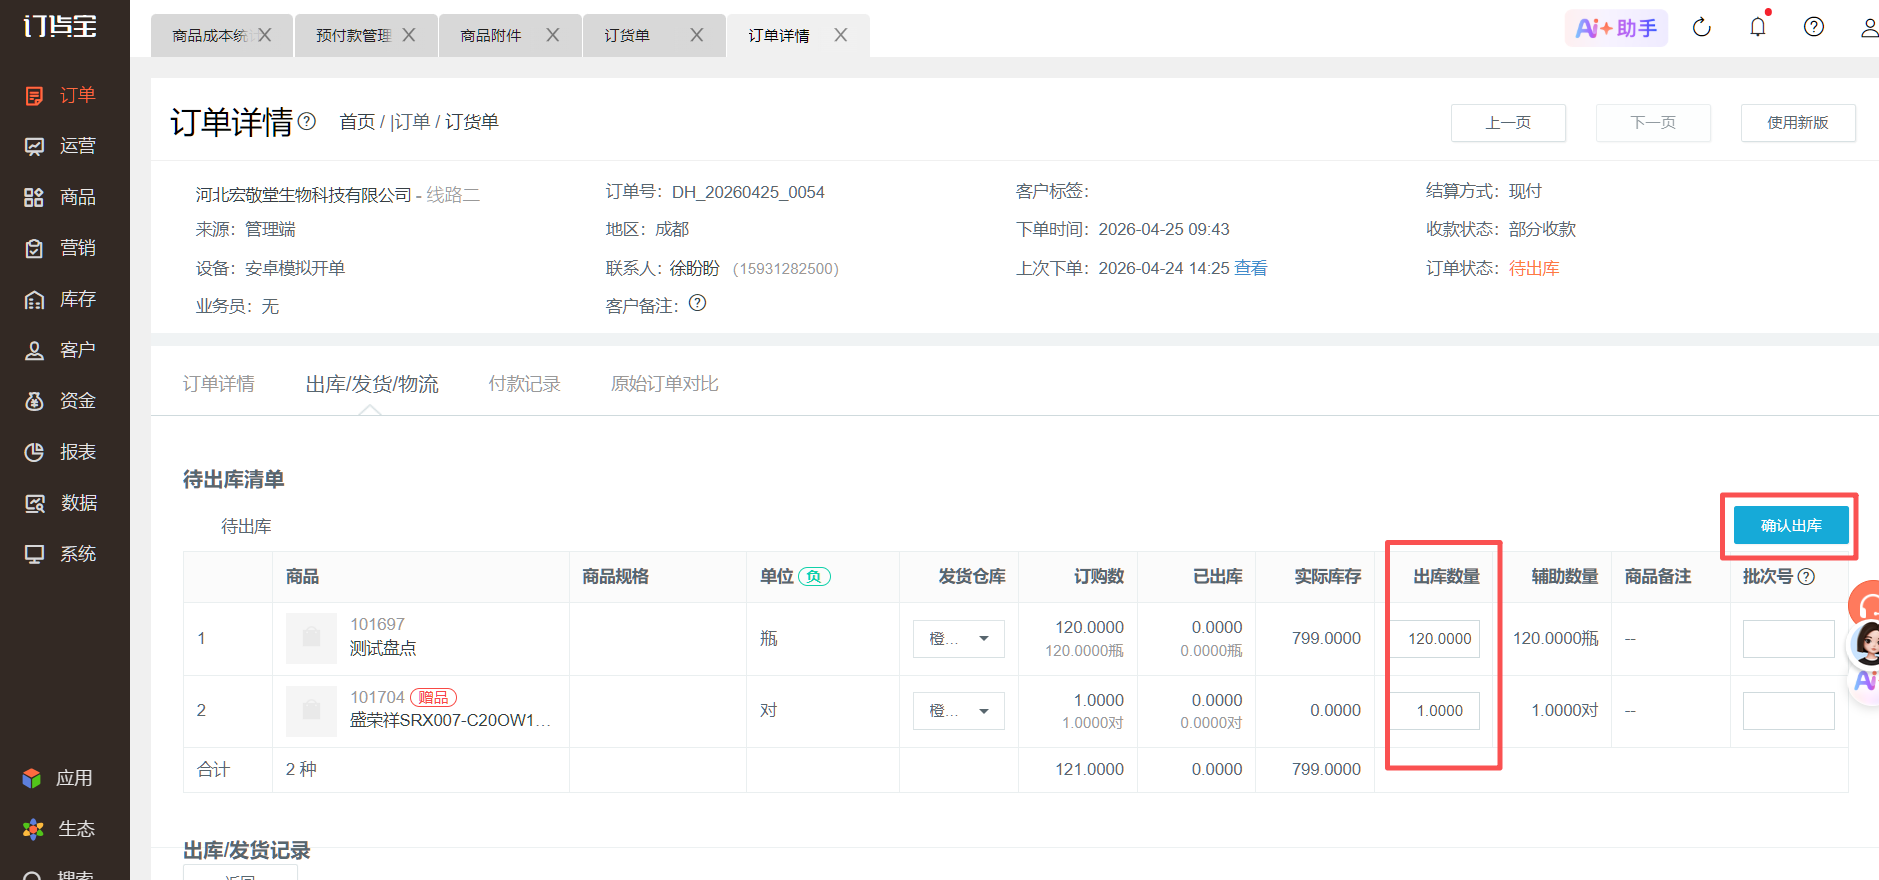Click the 确认出库 button
Screen dimensions: 1879x880
tap(1791, 525)
